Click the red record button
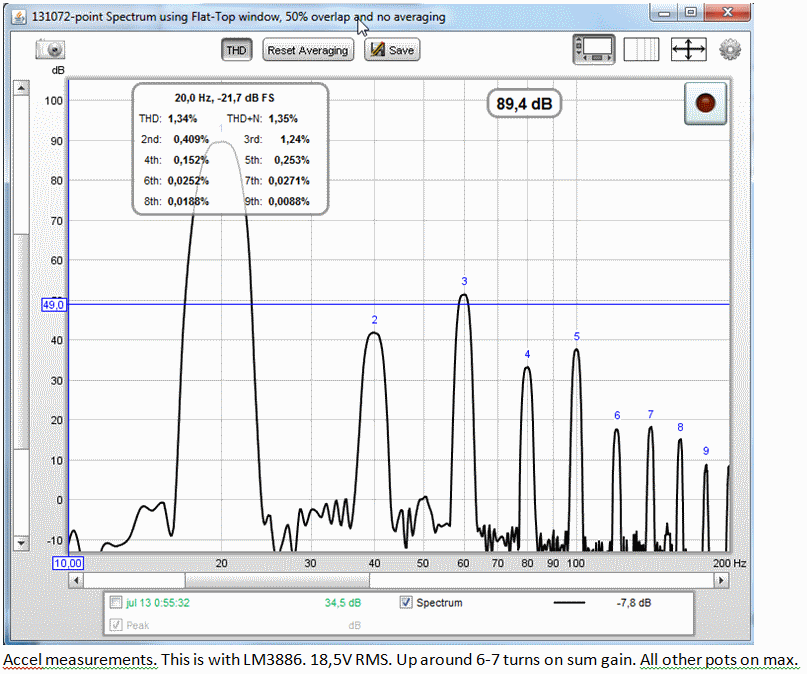 point(705,103)
